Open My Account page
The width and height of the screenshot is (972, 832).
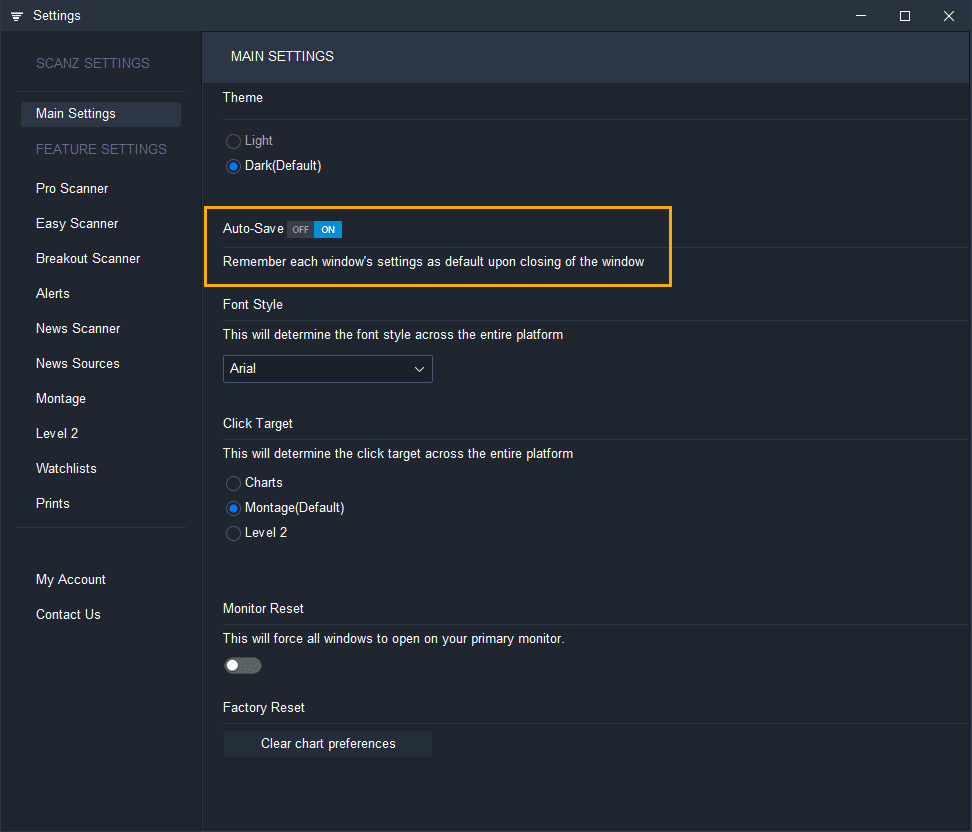pos(70,579)
